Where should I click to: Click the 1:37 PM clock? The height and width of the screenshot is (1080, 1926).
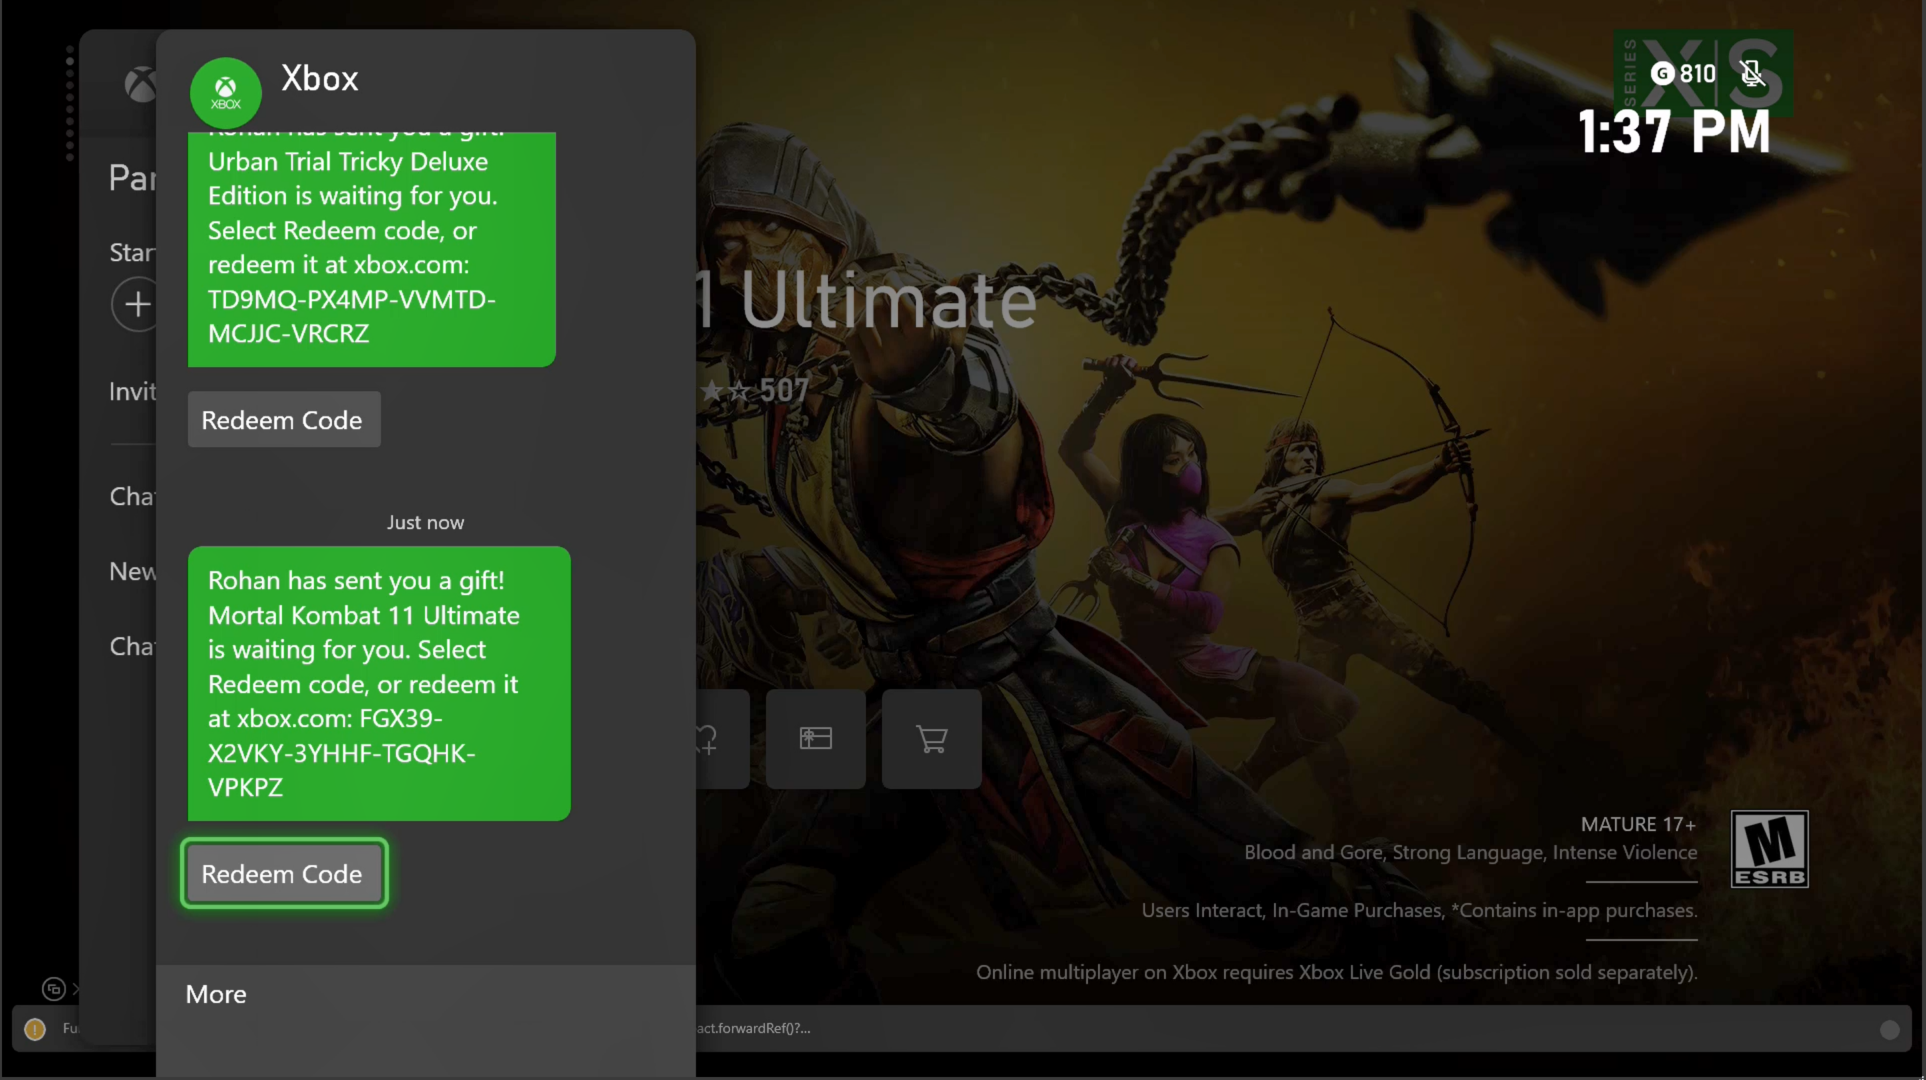pos(1674,132)
